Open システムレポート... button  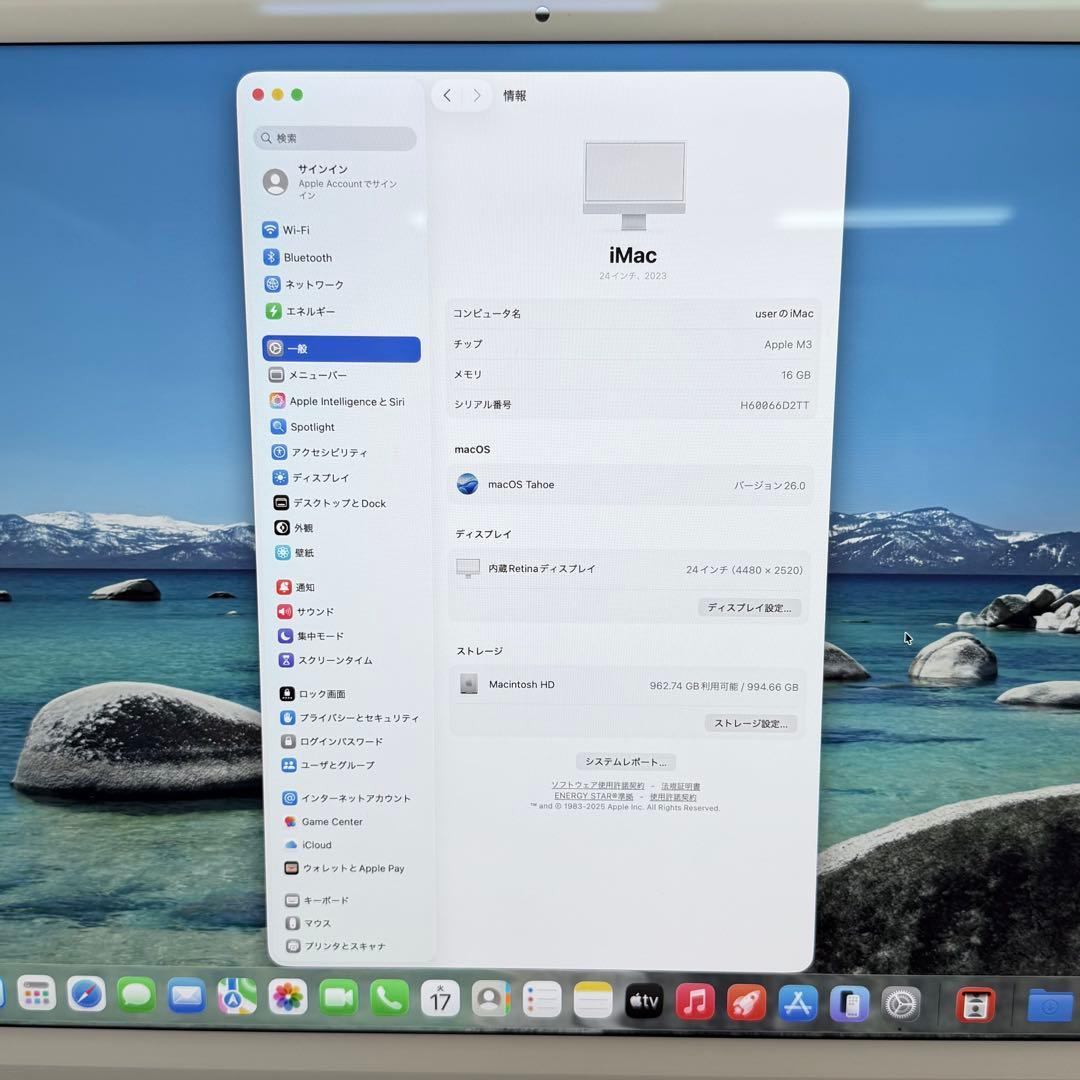(625, 761)
